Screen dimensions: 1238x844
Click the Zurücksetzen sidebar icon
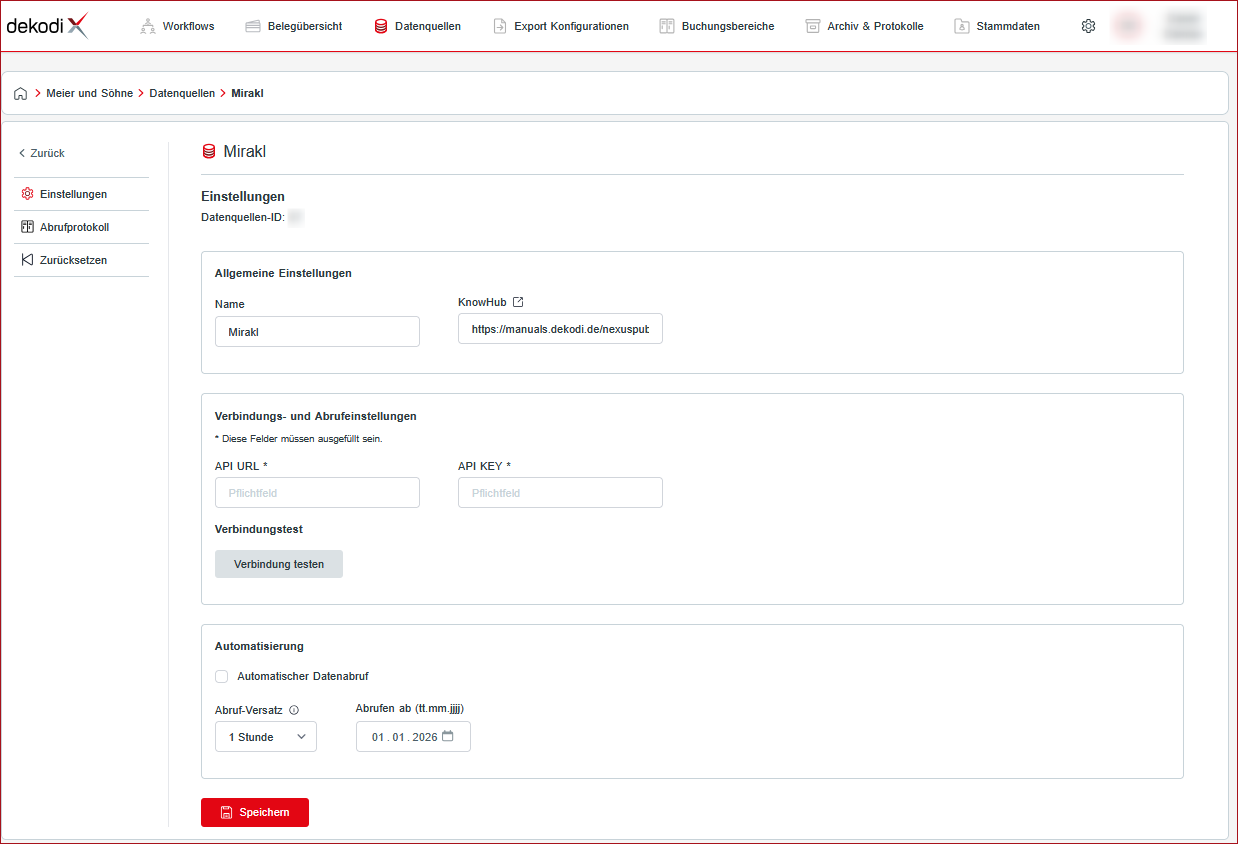point(27,260)
